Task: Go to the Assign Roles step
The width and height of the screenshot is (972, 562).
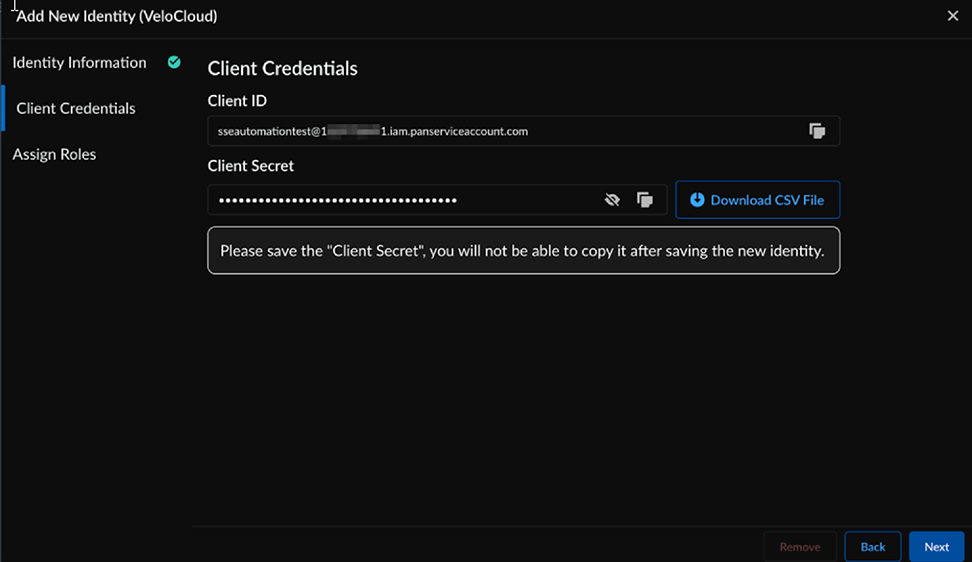Action: tap(54, 154)
